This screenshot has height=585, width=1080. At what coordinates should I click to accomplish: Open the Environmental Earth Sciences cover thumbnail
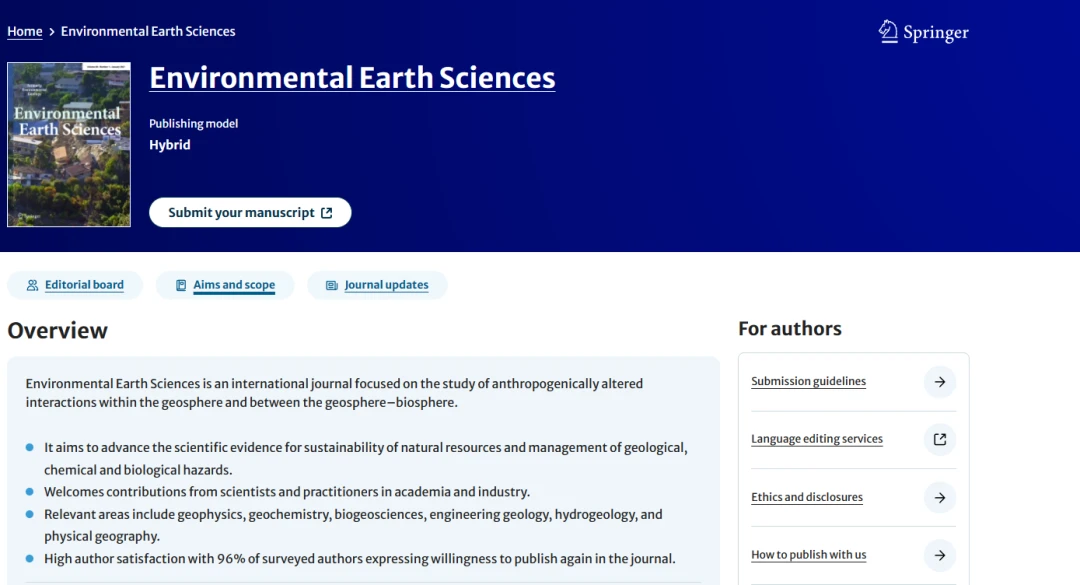pyautogui.click(x=69, y=145)
